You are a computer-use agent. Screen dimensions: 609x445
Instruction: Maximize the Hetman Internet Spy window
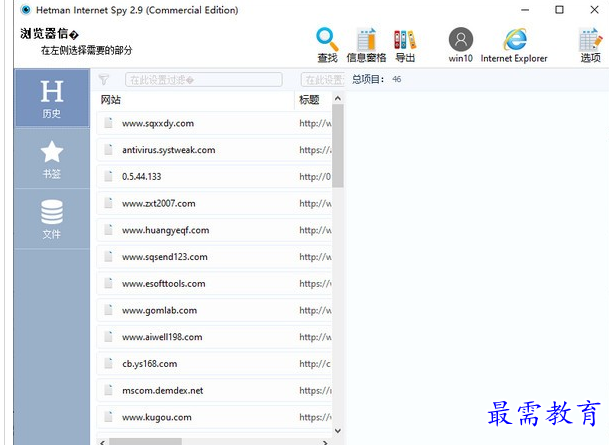(x=559, y=10)
